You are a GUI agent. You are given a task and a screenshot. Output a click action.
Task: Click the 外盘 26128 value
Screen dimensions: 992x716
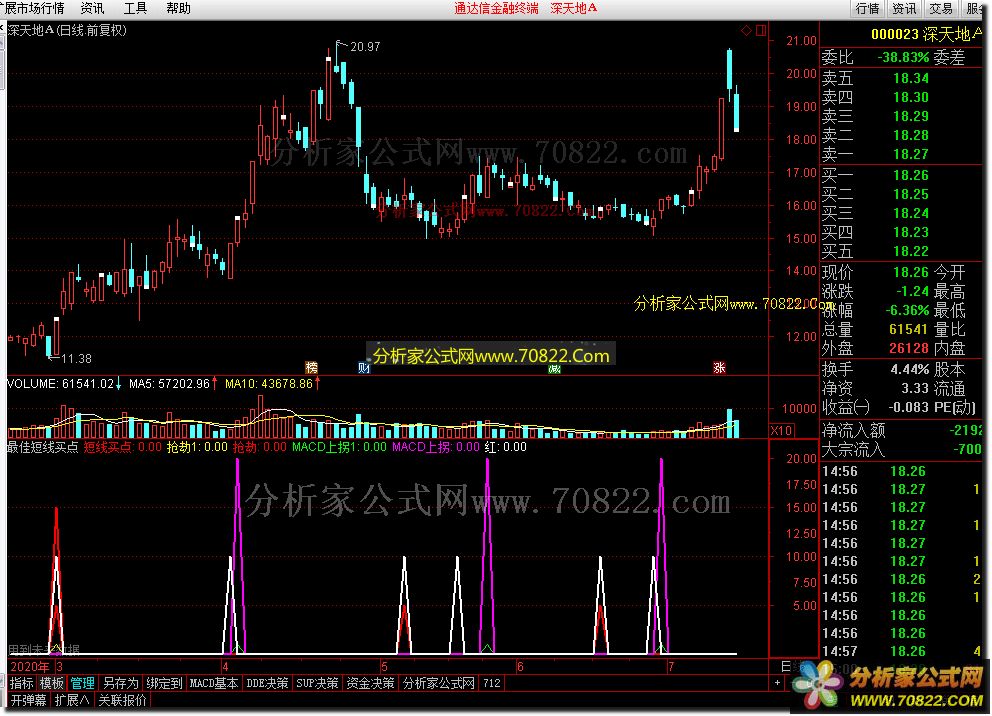pyautogui.click(x=908, y=349)
